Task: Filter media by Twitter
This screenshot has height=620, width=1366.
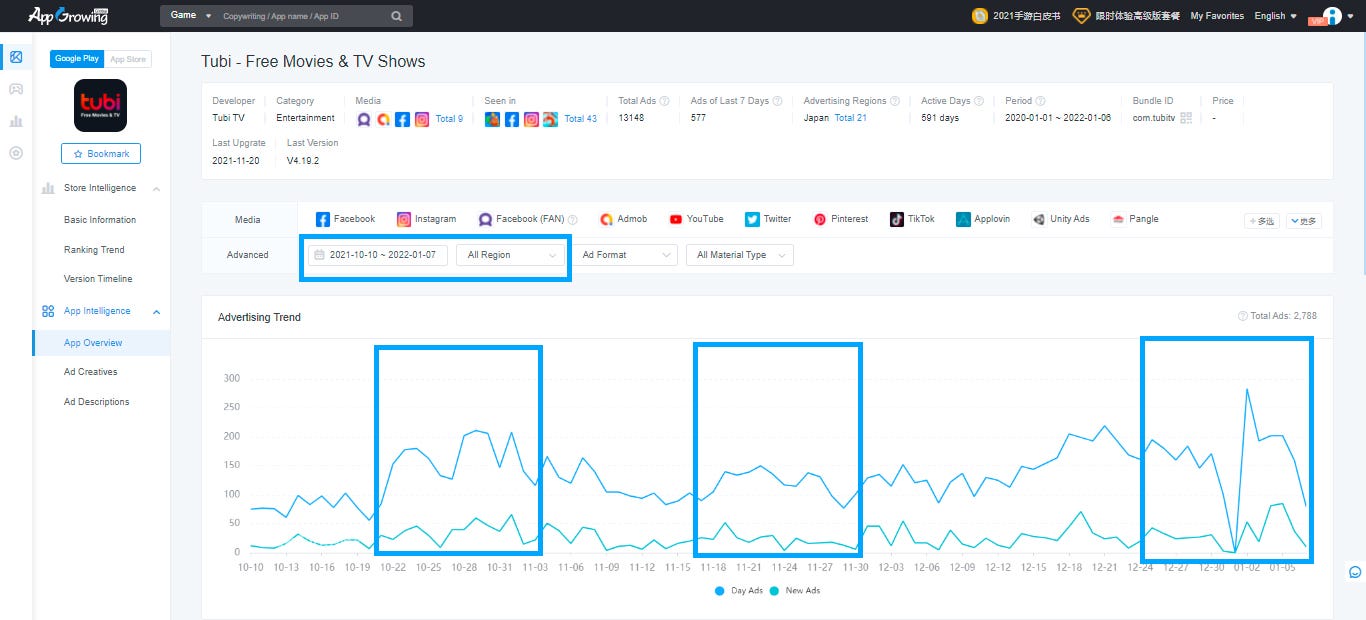Action: point(768,219)
